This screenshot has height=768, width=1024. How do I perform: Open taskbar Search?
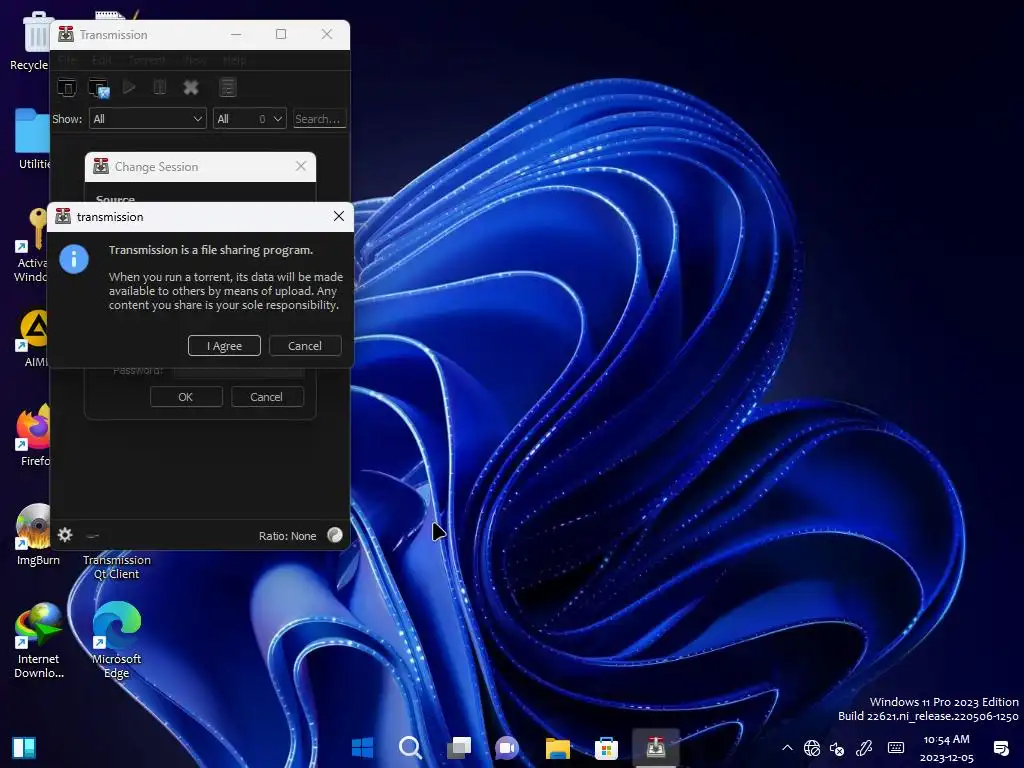[410, 747]
